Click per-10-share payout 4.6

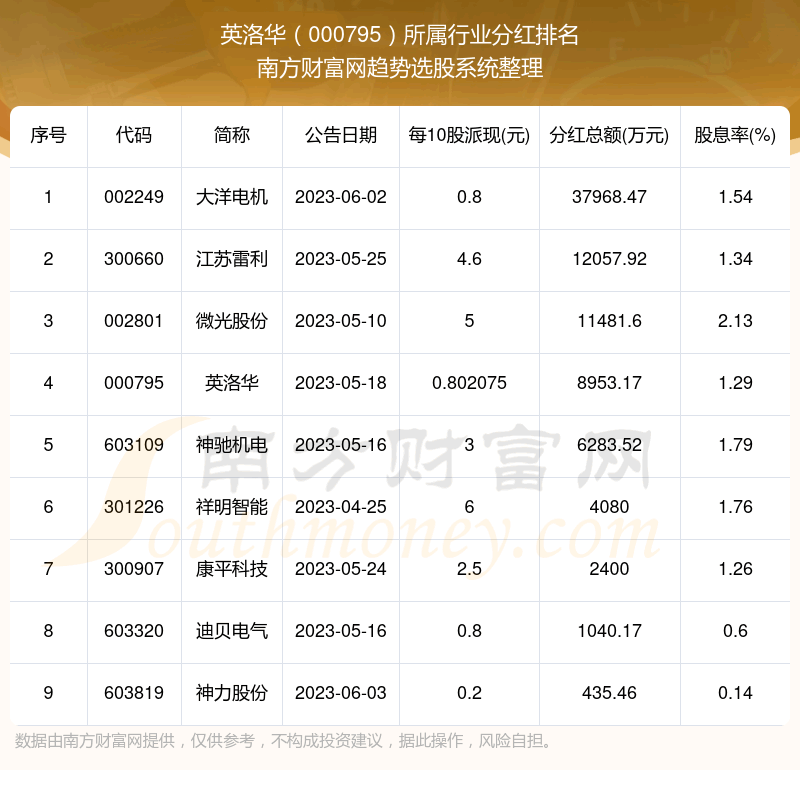point(469,259)
